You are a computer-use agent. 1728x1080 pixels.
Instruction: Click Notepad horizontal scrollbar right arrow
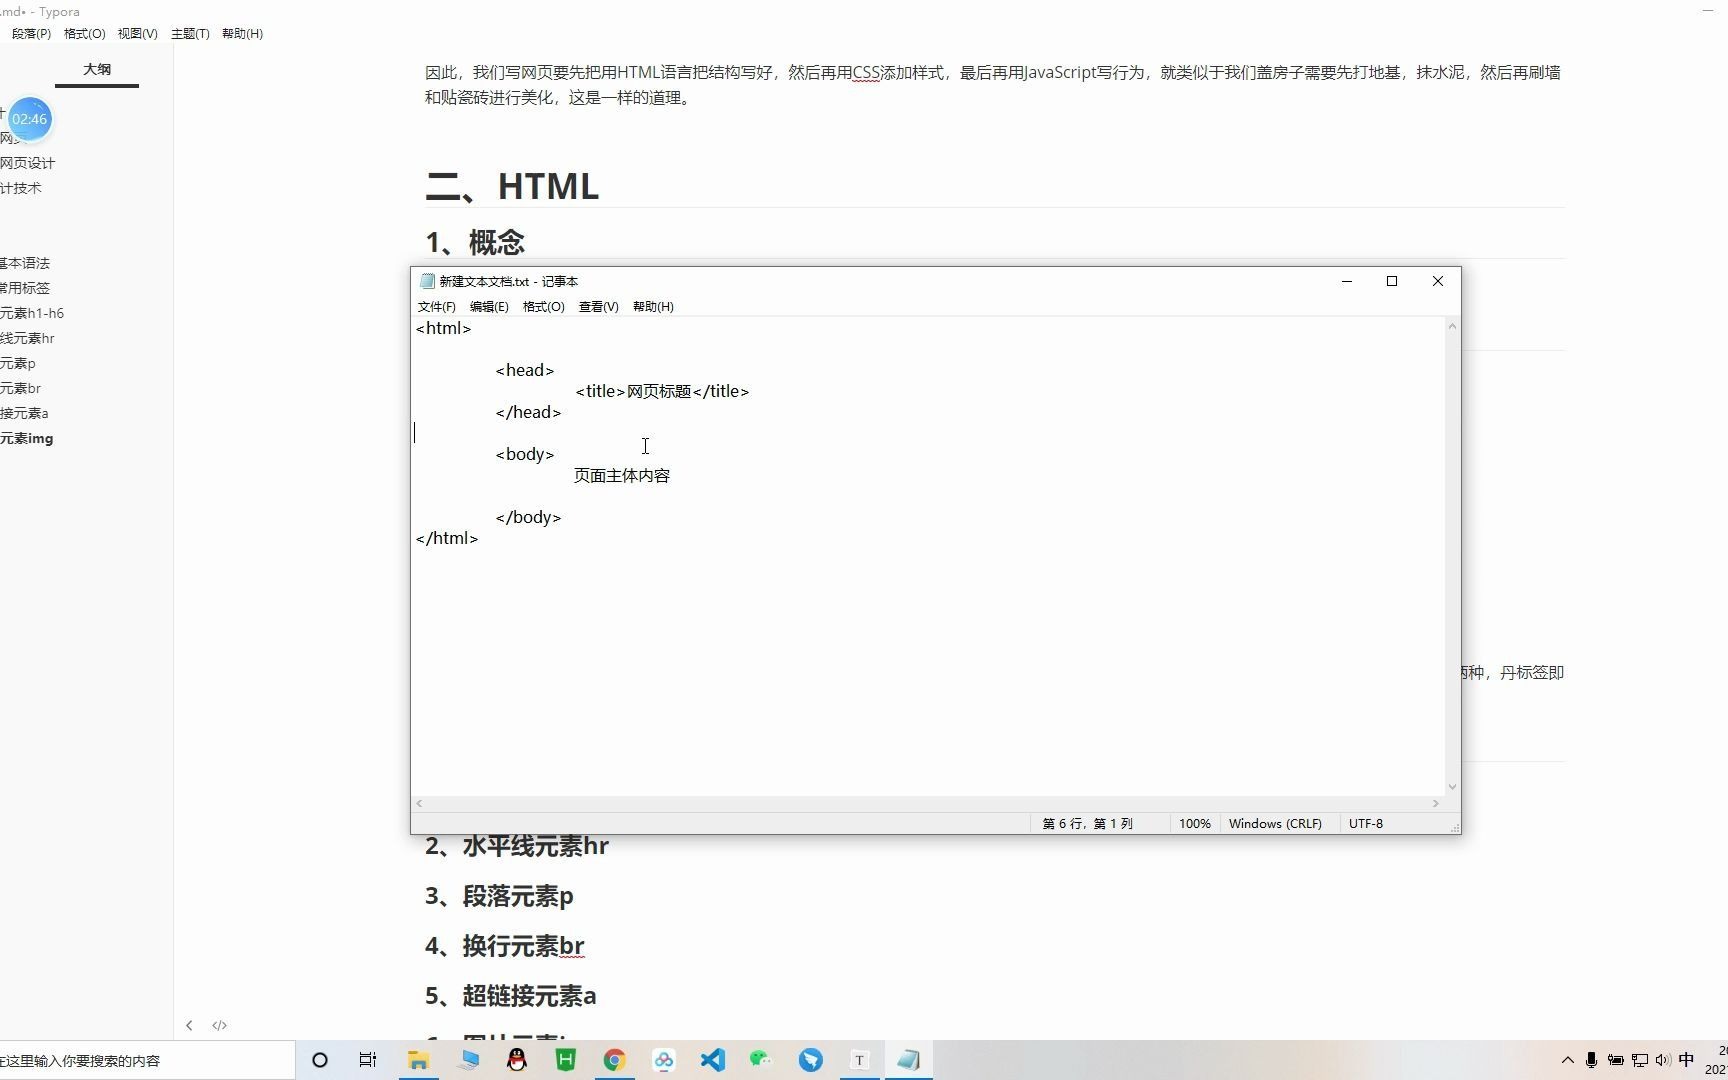[1436, 803]
